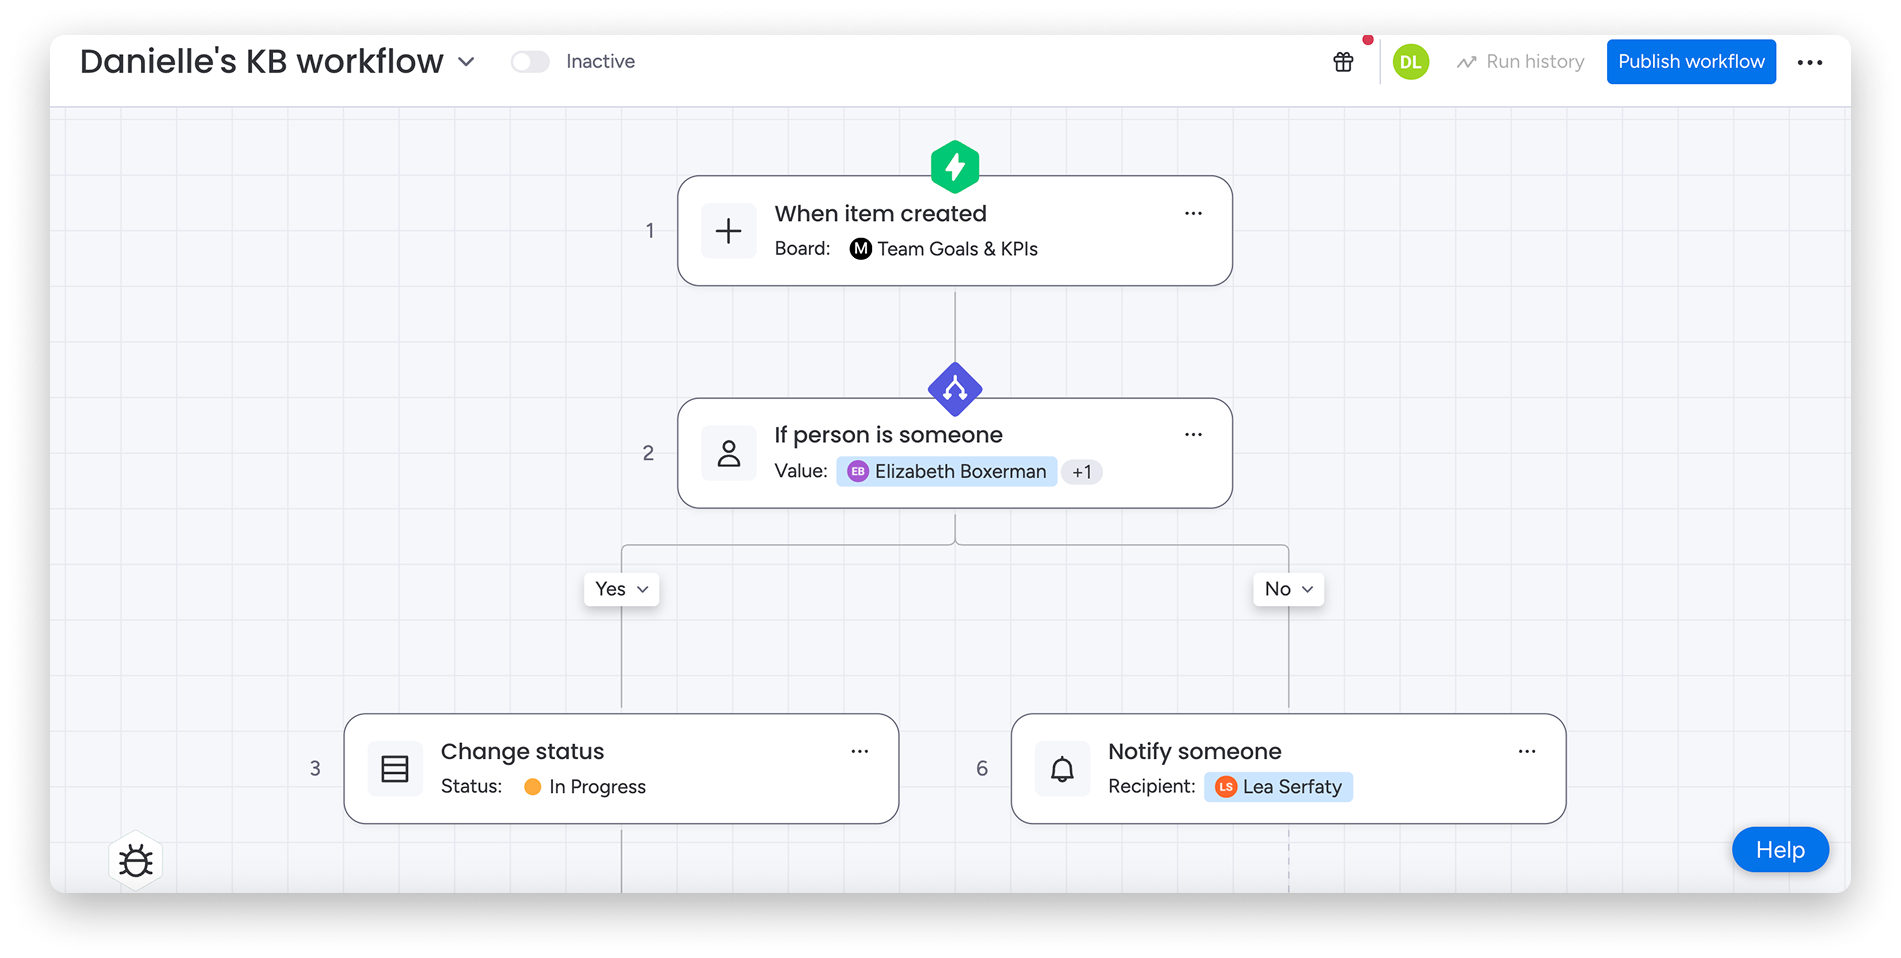Open the options menu on Change status

[x=859, y=751]
